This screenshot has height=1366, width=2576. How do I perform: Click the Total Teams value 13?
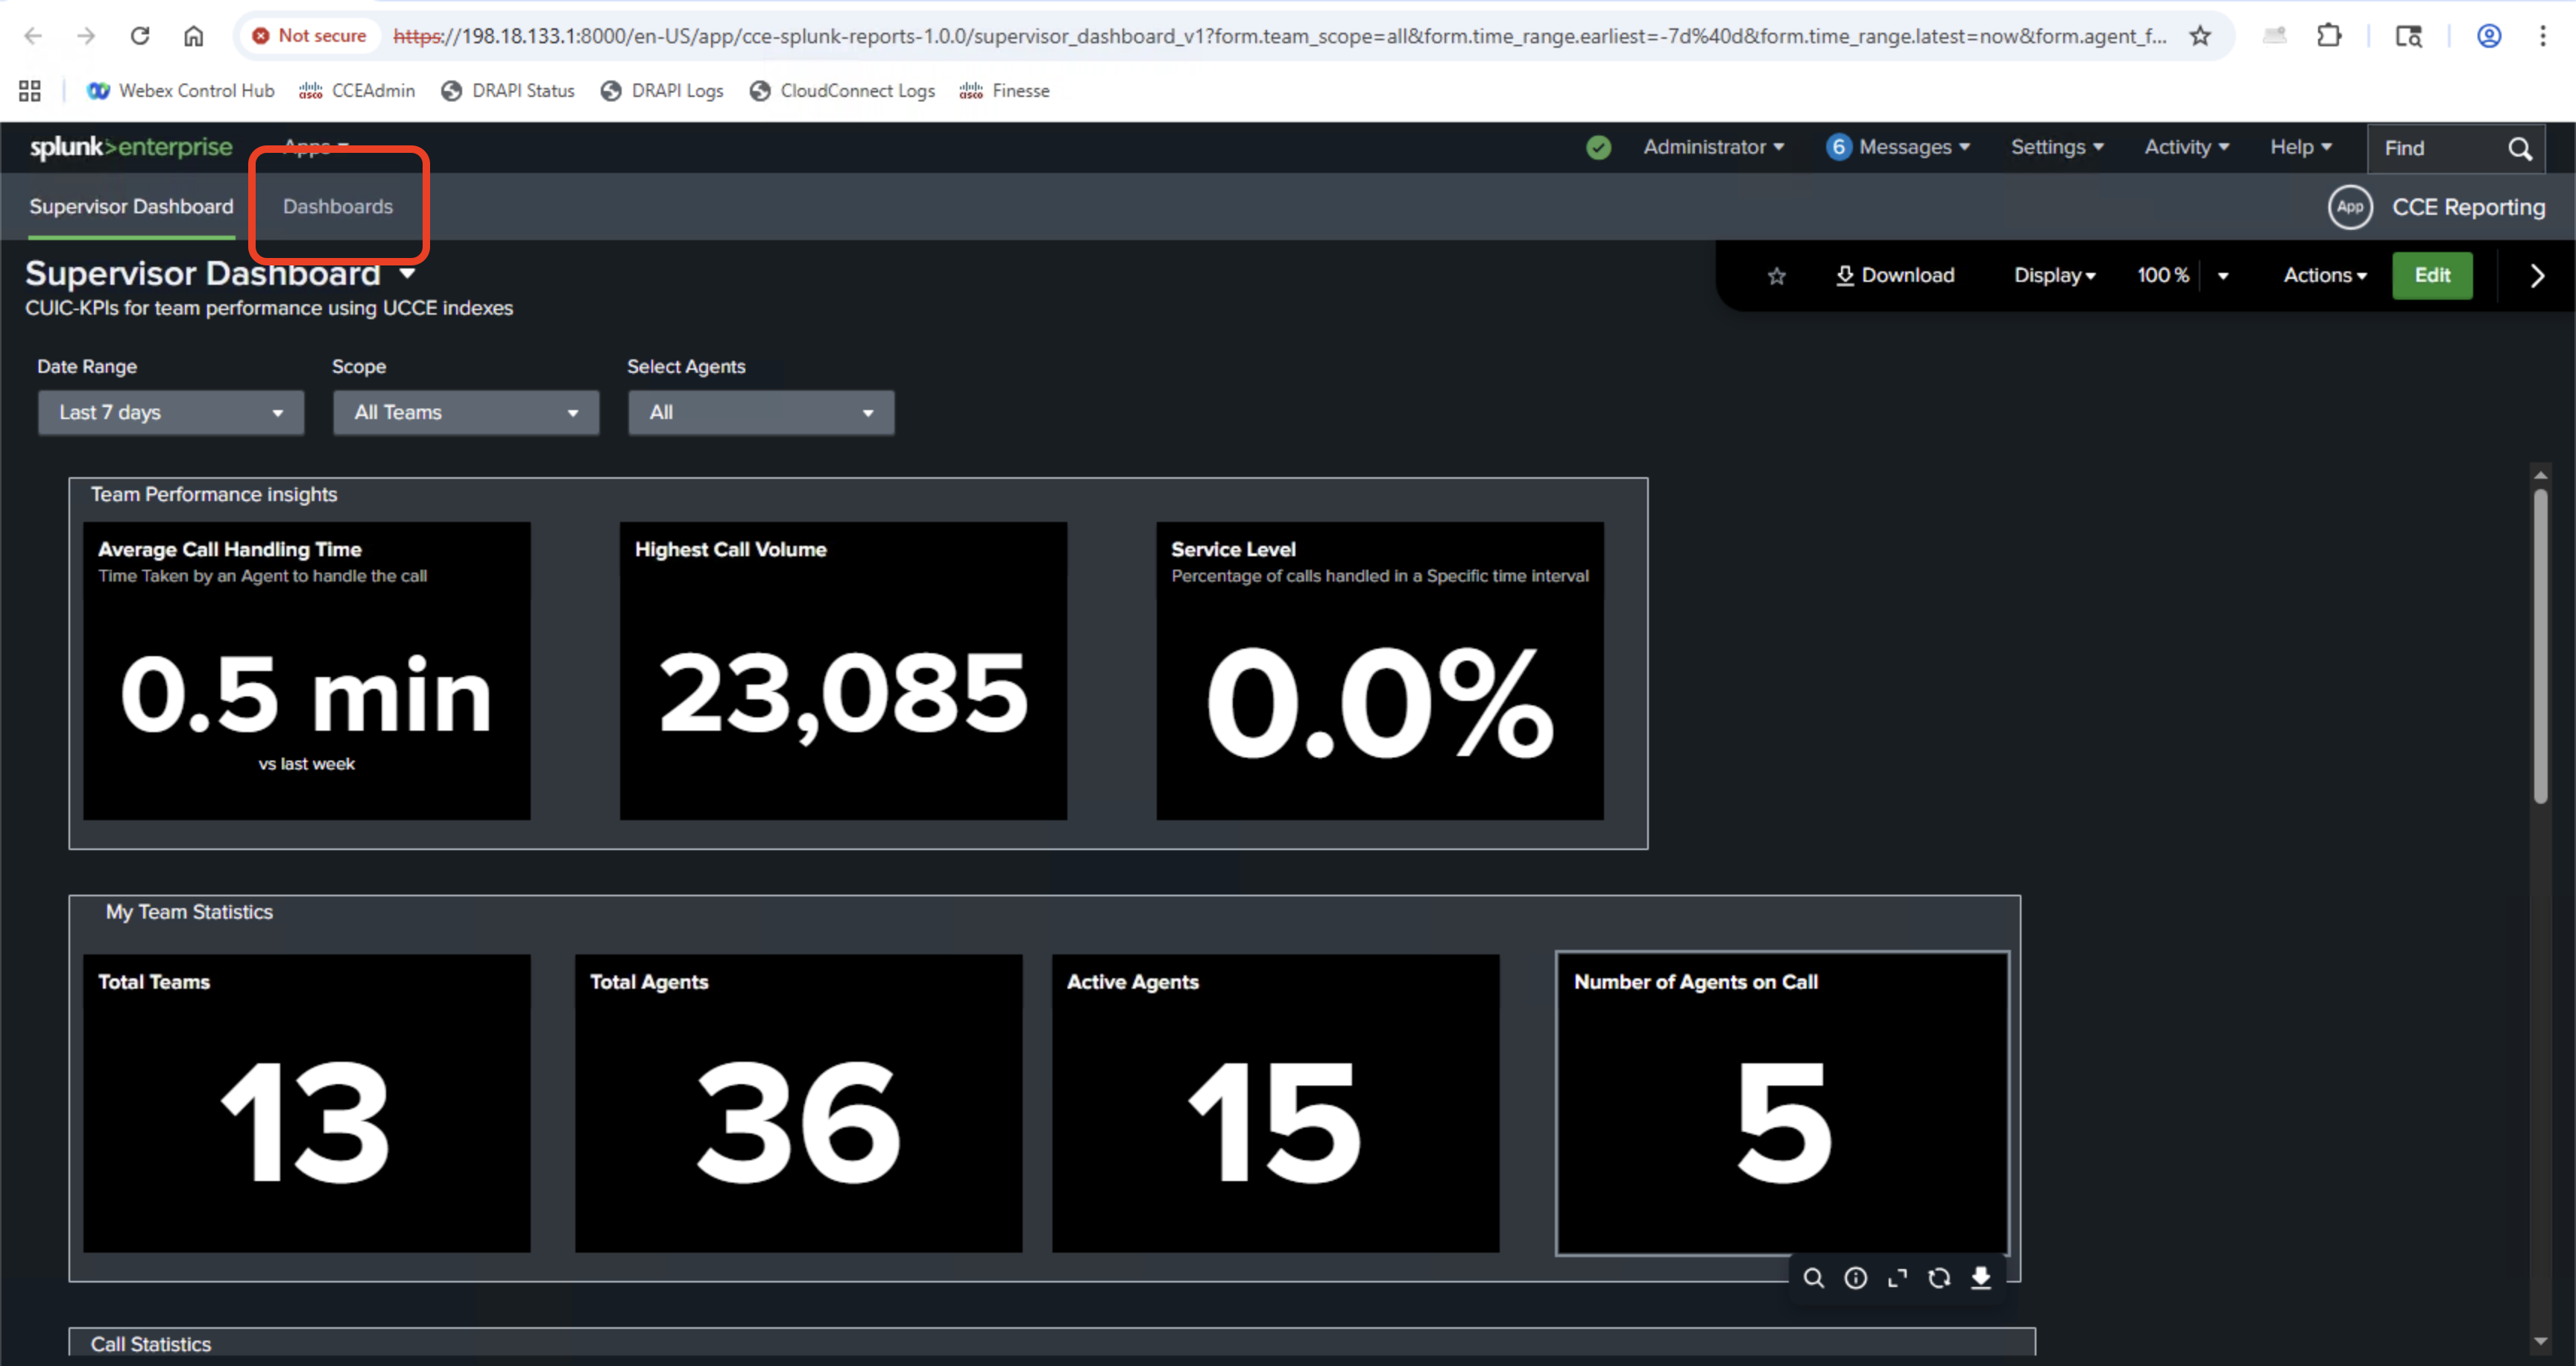(x=305, y=1122)
